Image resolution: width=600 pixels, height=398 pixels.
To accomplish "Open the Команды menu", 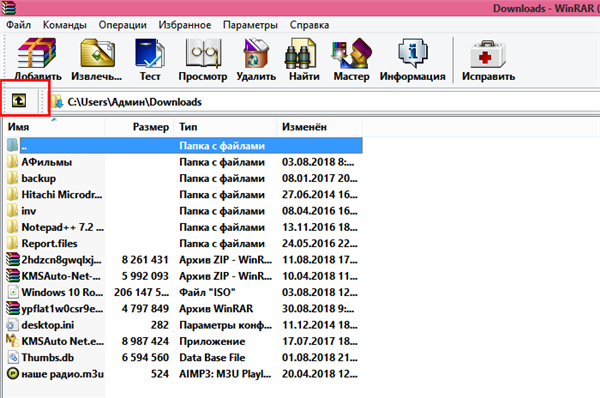I will 65,25.
